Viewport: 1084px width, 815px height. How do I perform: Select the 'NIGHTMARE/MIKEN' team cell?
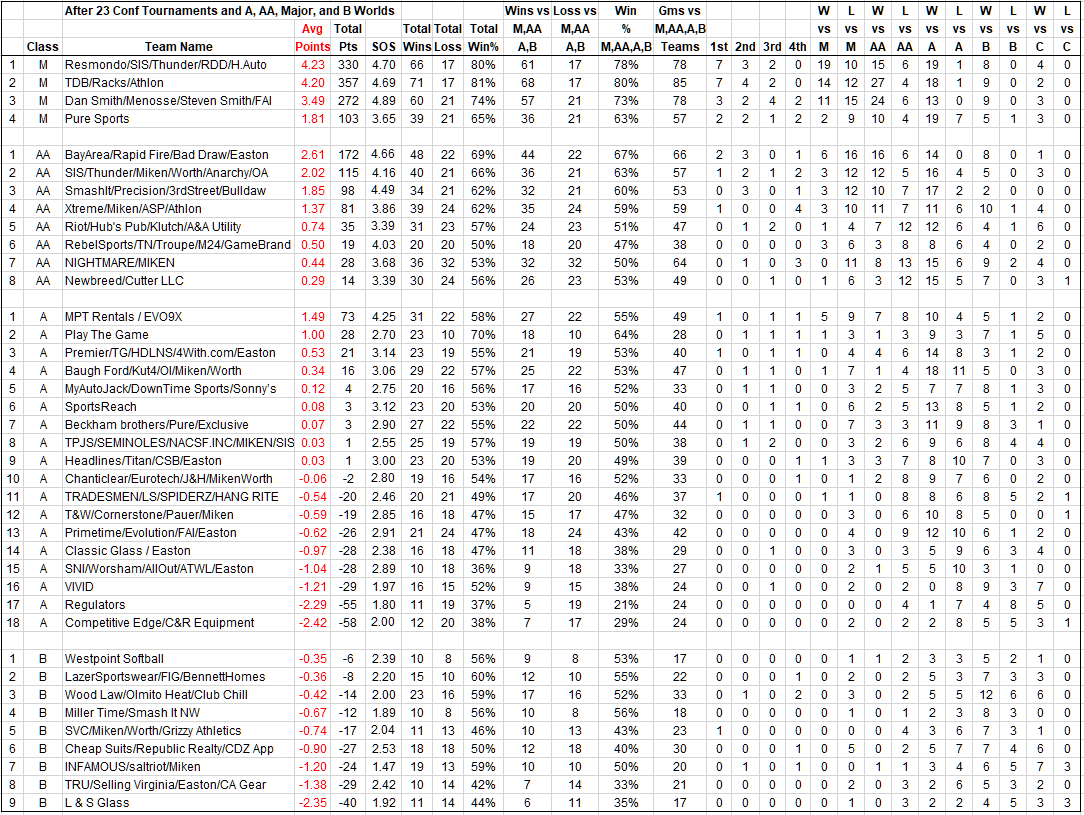[x=178, y=263]
